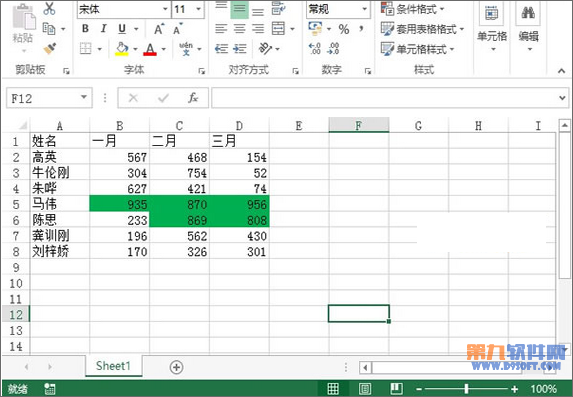Click the macro recording status bar icon
Image resolution: width=573 pixels, height=397 pixels.
pyautogui.click(x=50, y=389)
